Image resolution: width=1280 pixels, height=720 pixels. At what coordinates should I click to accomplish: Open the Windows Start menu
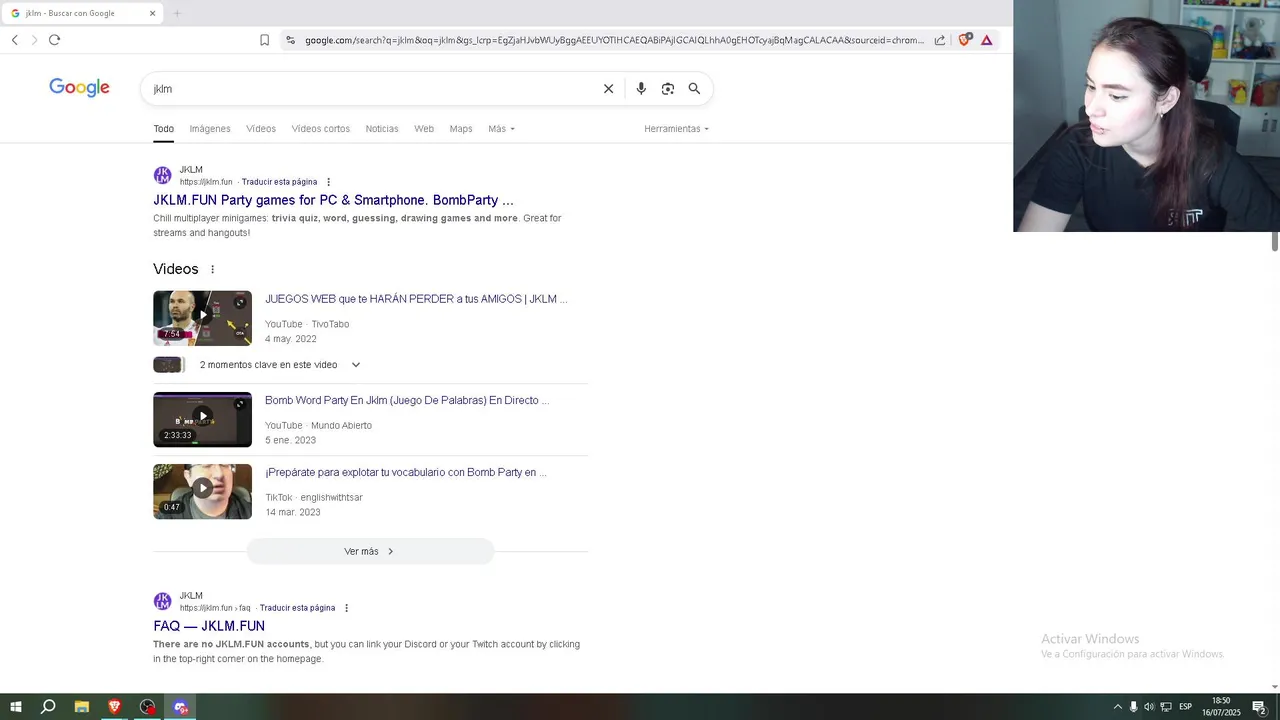pyautogui.click(x=16, y=707)
